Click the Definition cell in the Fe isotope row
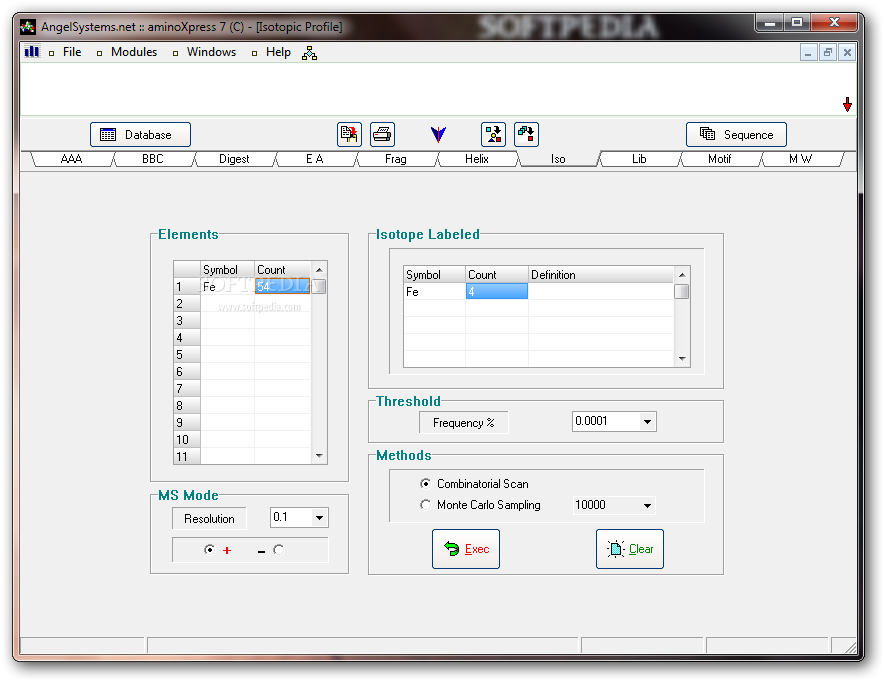Image resolution: width=885 pixels, height=682 pixels. tap(601, 291)
